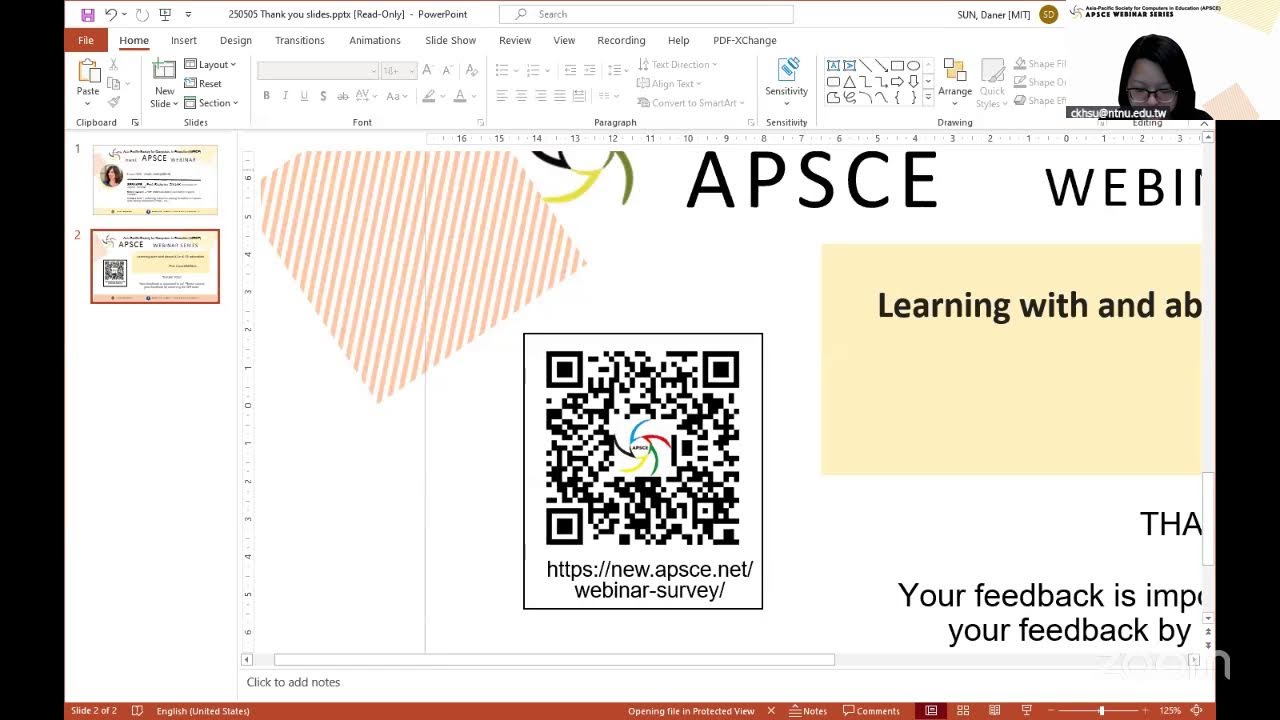
Task: Open Customize Quick Access Toolbar arrow
Action: (188, 15)
